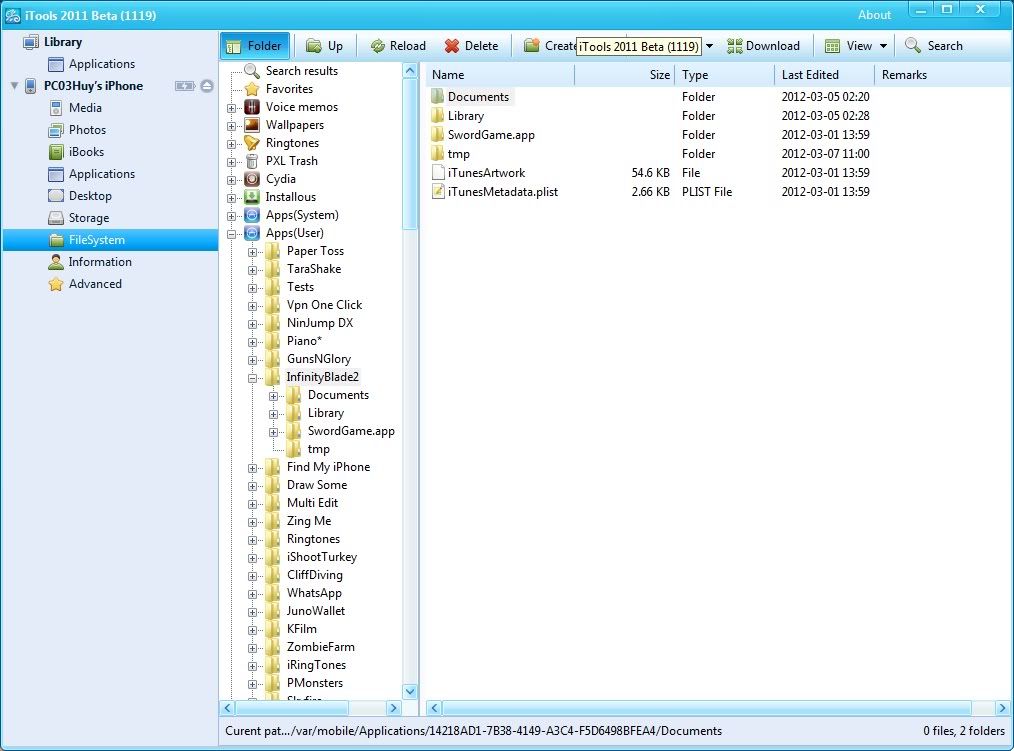The width and height of the screenshot is (1014, 751).
Task: Sort by the Name column header
Action: tap(501, 75)
